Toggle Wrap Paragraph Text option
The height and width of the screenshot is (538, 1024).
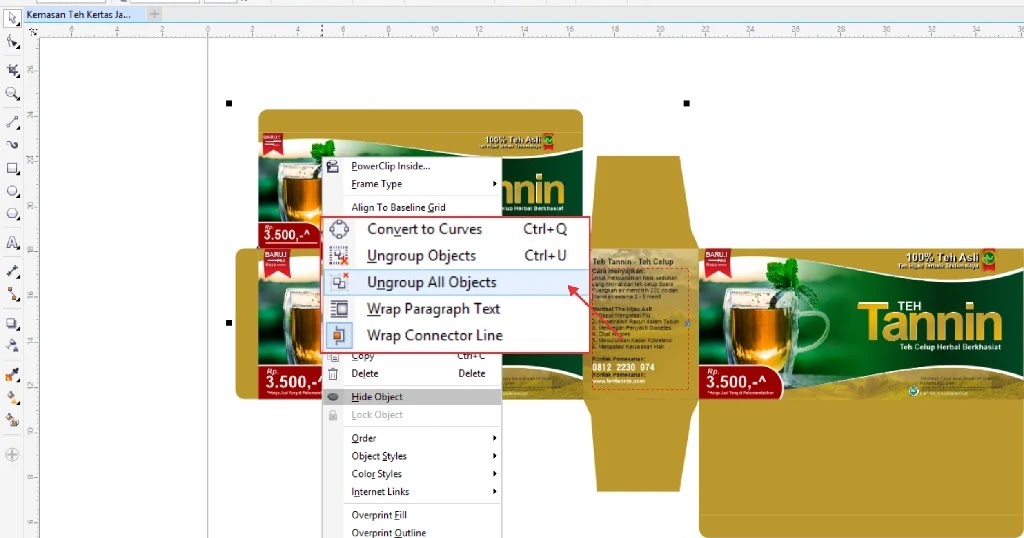(456, 309)
